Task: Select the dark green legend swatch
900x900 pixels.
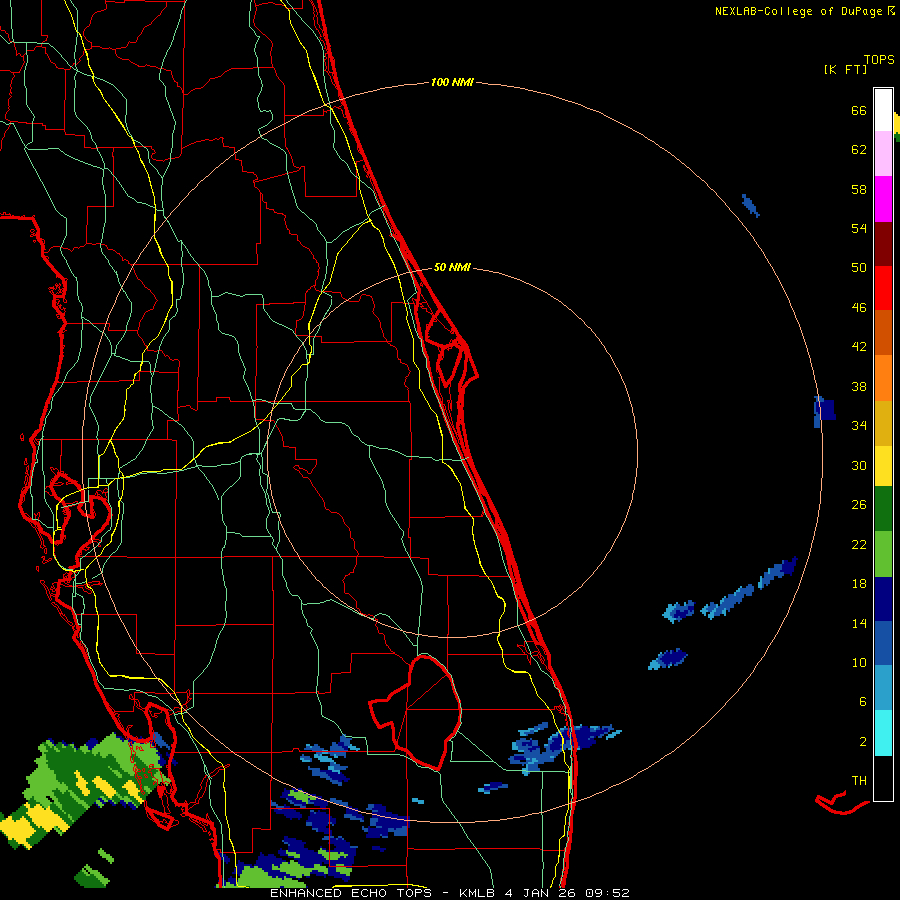Action: [x=883, y=509]
